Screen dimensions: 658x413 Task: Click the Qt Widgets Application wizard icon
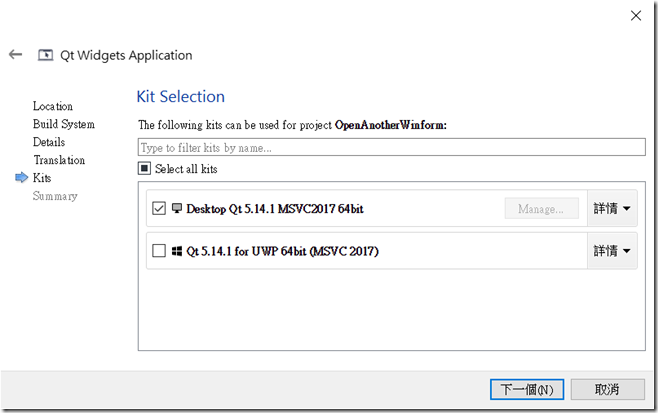coord(45,55)
